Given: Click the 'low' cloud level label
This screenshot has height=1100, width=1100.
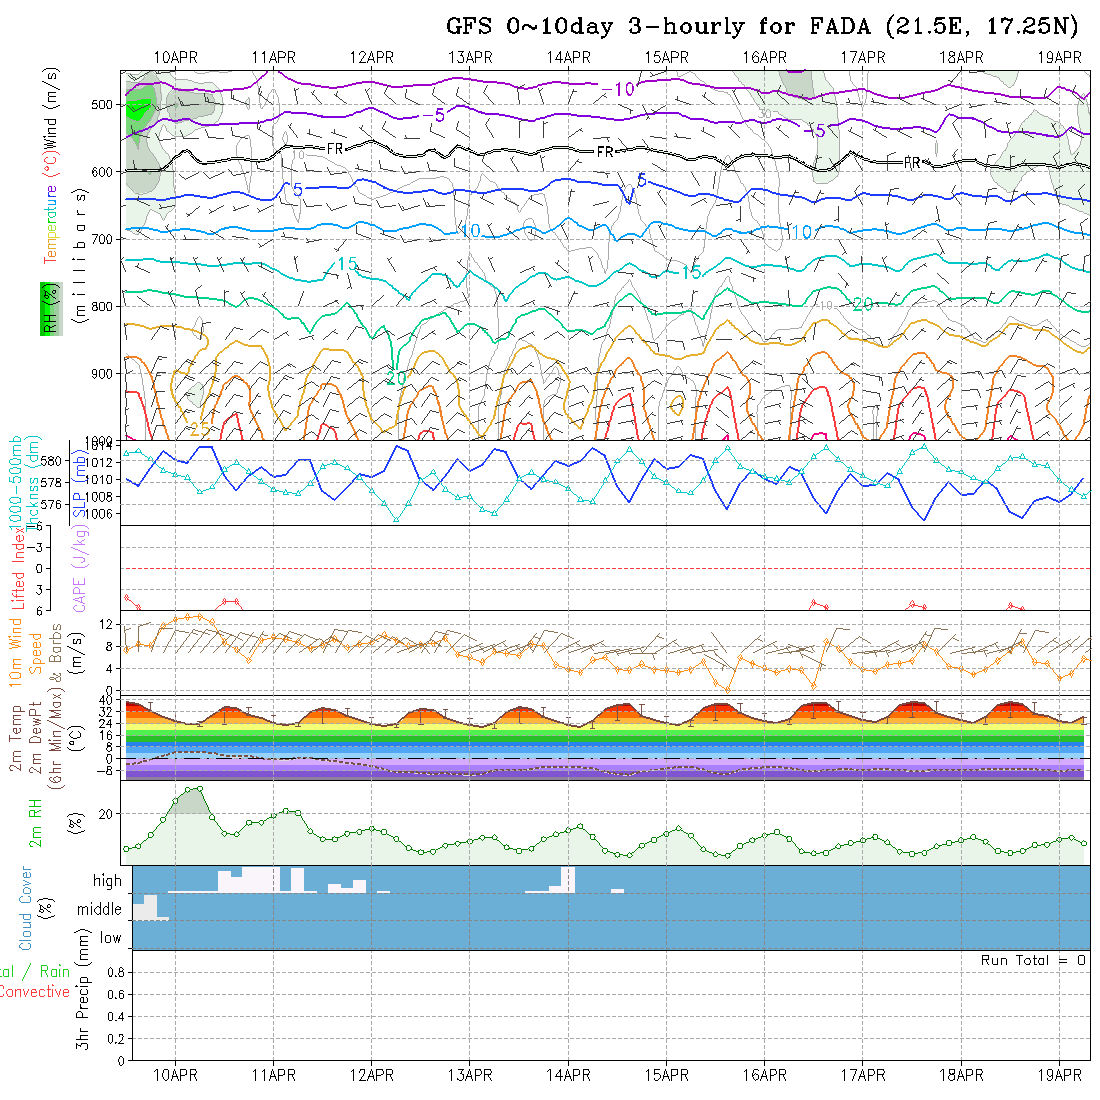Looking at the screenshot, I should [110, 938].
